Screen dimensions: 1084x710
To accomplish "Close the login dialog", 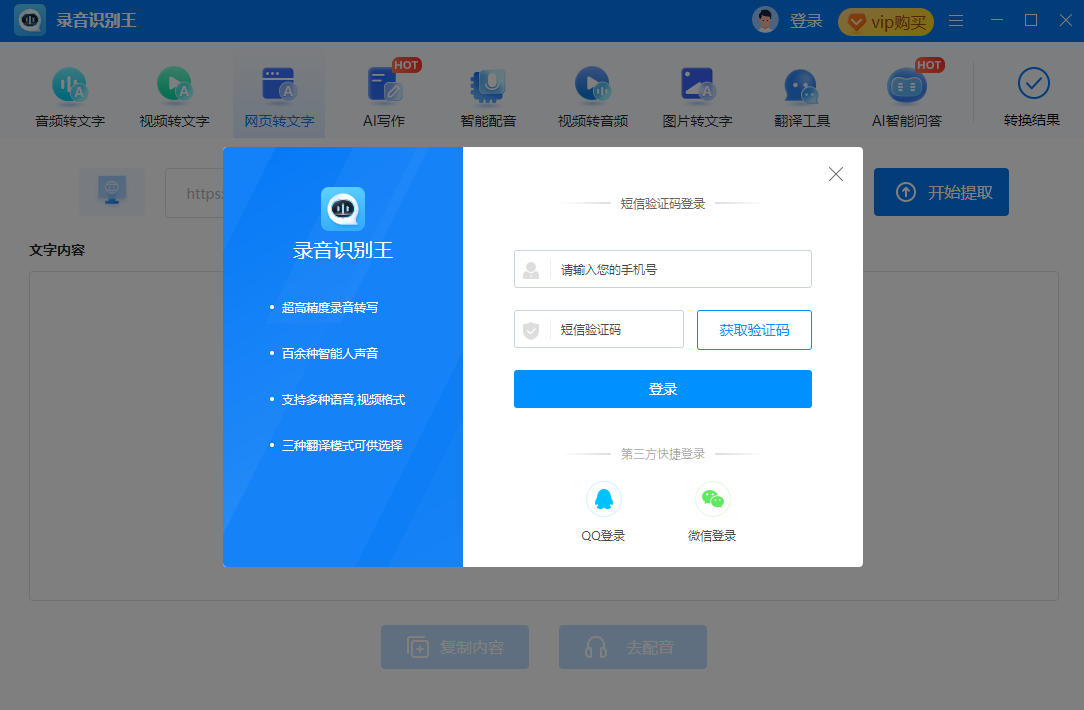I will click(x=836, y=174).
